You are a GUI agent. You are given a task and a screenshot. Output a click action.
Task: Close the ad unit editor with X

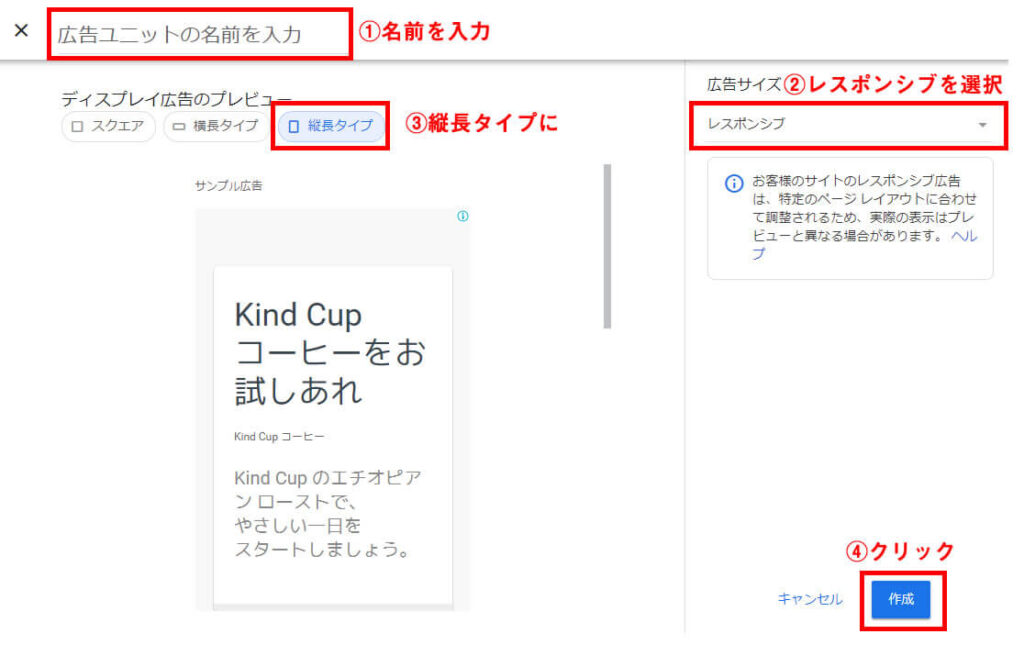point(21,30)
